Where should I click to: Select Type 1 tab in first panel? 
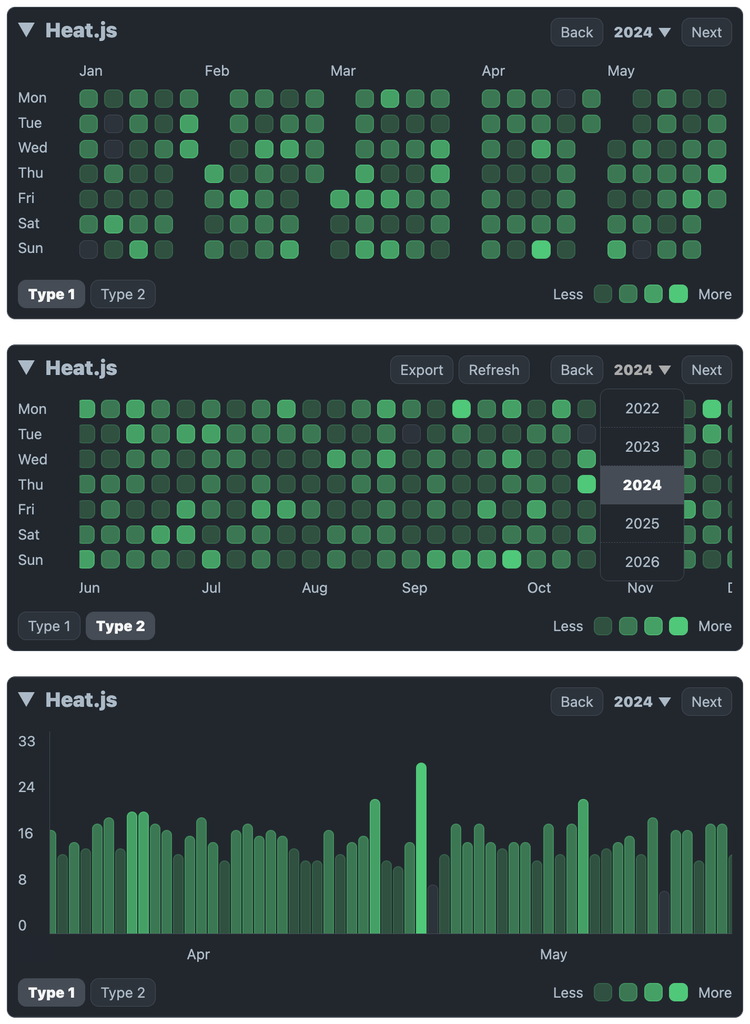tap(51, 294)
